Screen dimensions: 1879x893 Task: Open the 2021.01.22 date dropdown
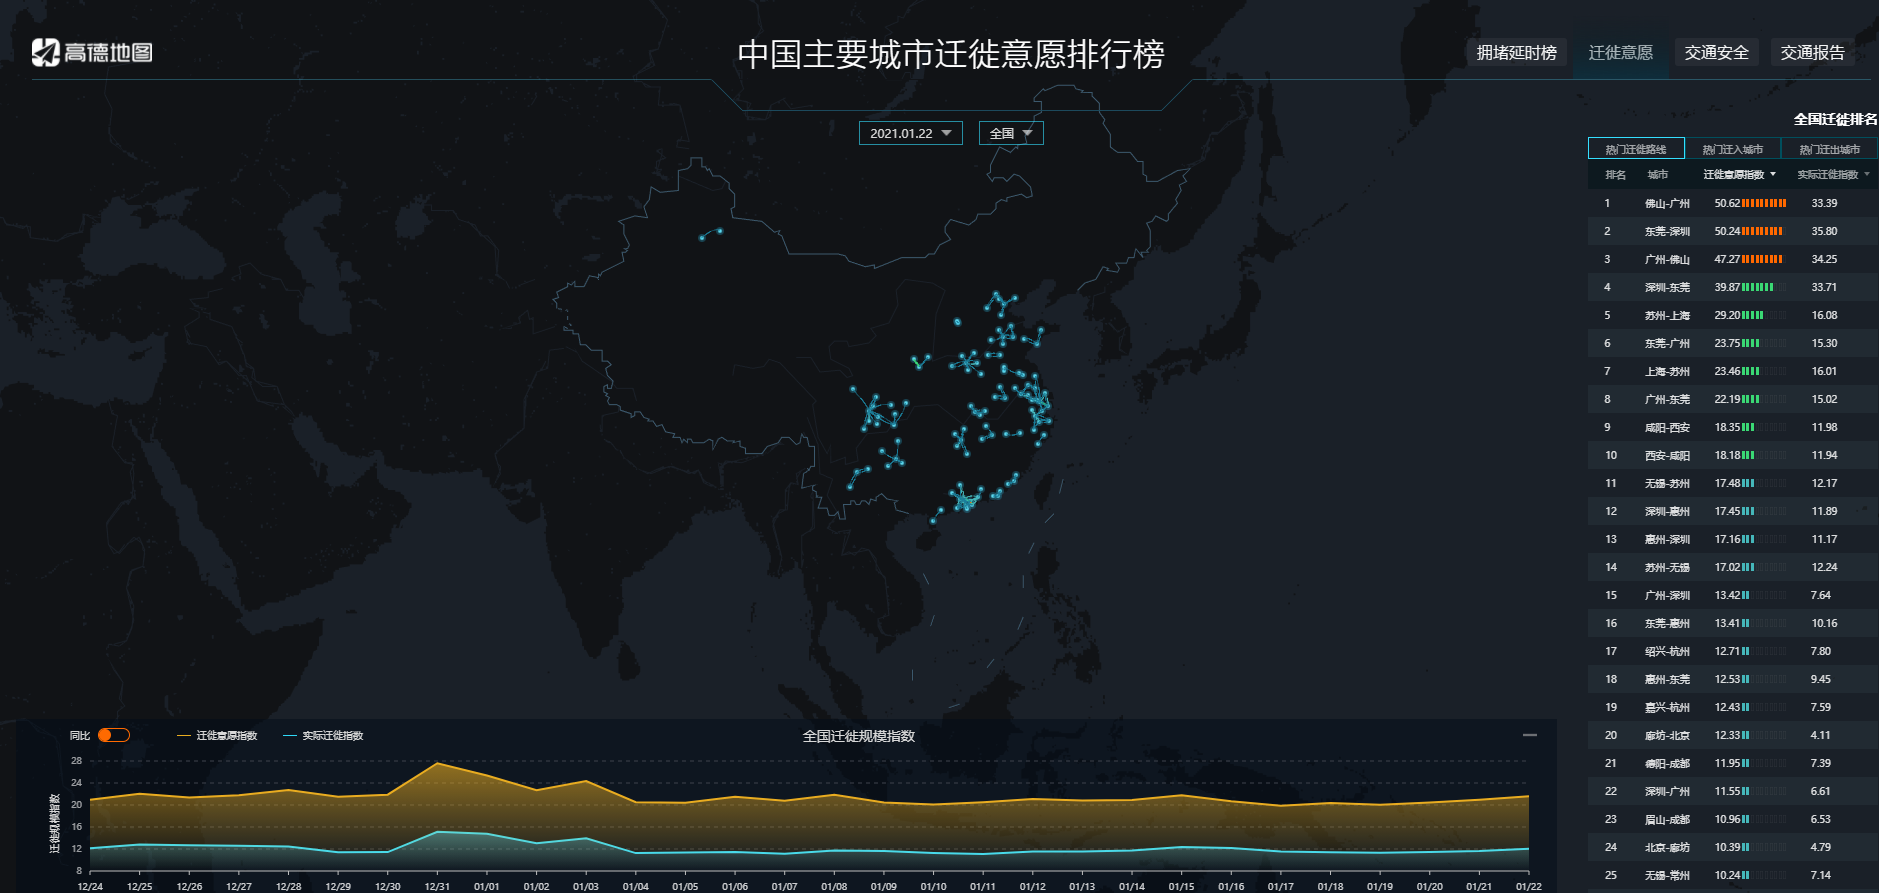coord(910,133)
